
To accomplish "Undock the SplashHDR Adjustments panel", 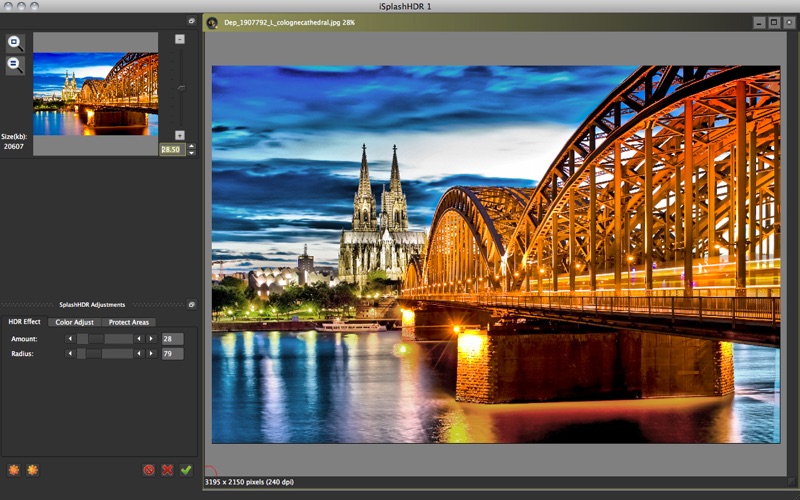I will pyautogui.click(x=191, y=304).
